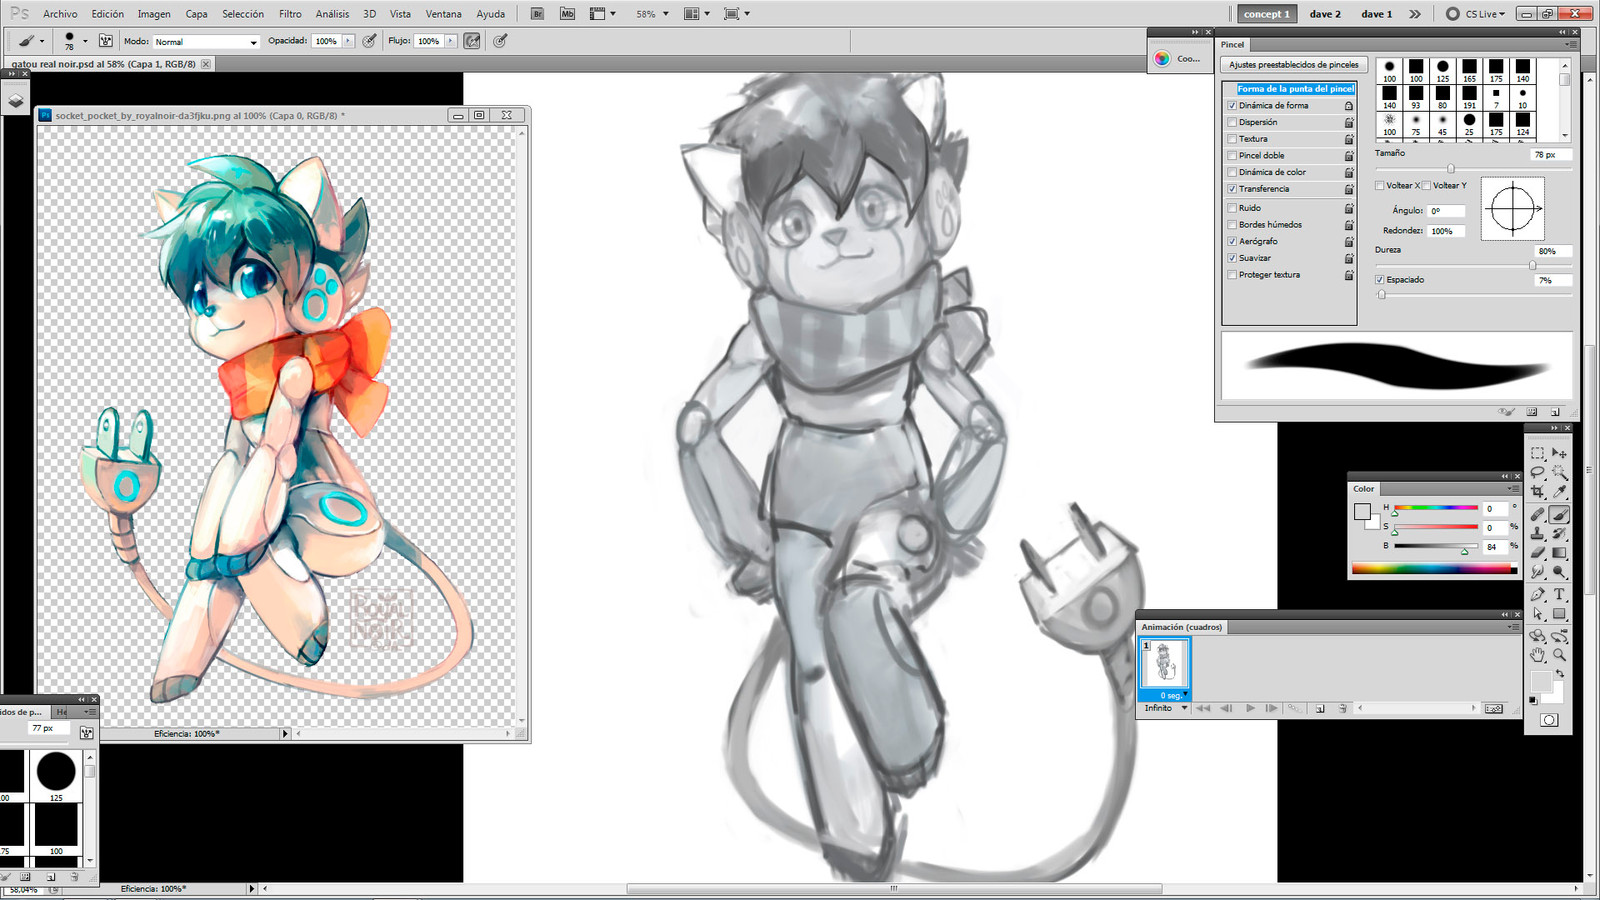Enable Dispersión checkbox
The image size is (1600, 900).
[x=1232, y=122]
